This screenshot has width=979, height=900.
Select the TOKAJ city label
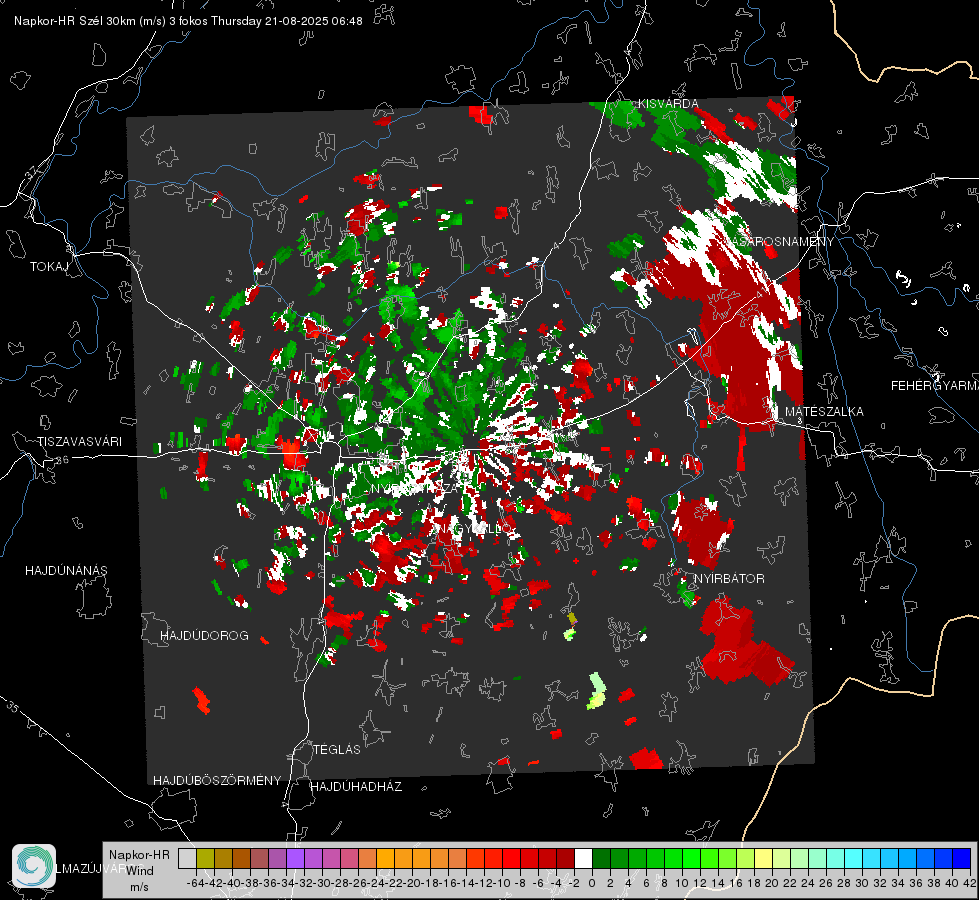[49, 267]
